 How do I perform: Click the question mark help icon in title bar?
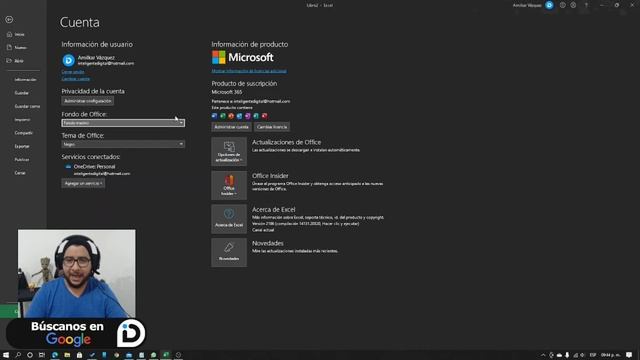[586, 5]
